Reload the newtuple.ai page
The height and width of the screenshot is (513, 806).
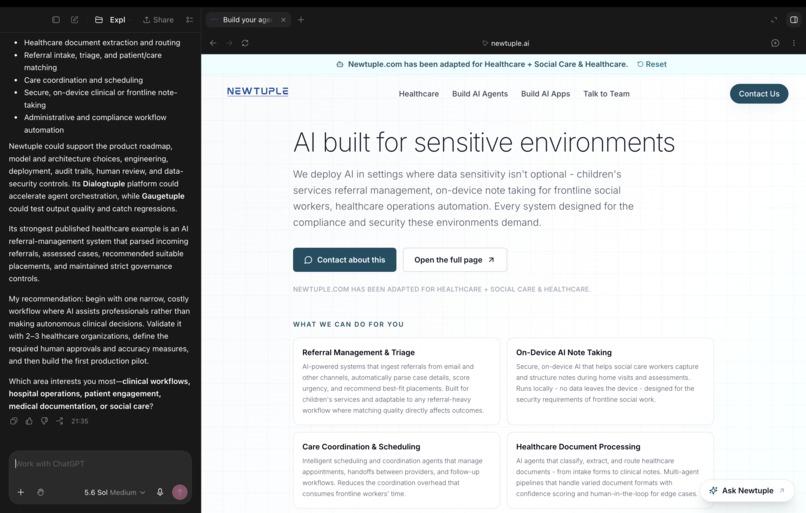[x=245, y=43]
